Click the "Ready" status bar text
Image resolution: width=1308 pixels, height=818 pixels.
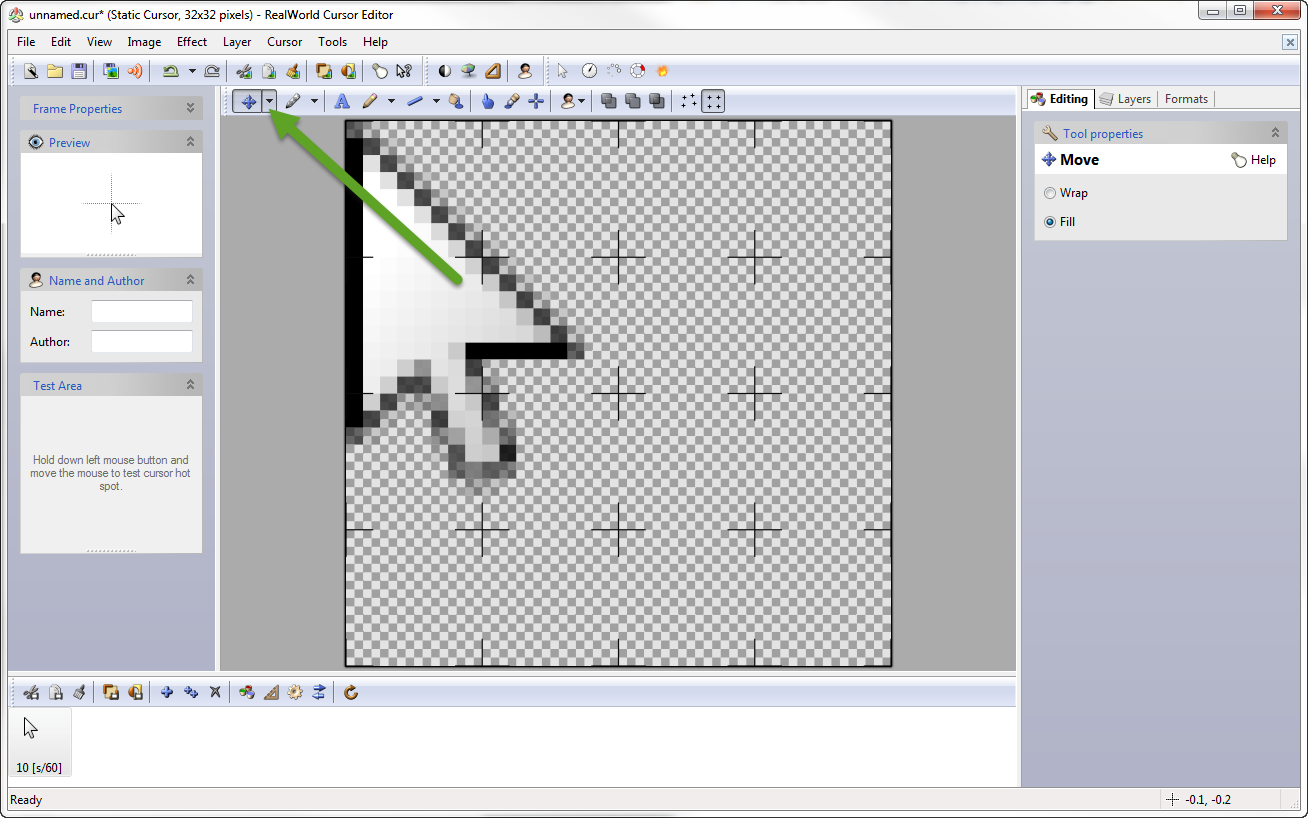tap(26, 800)
